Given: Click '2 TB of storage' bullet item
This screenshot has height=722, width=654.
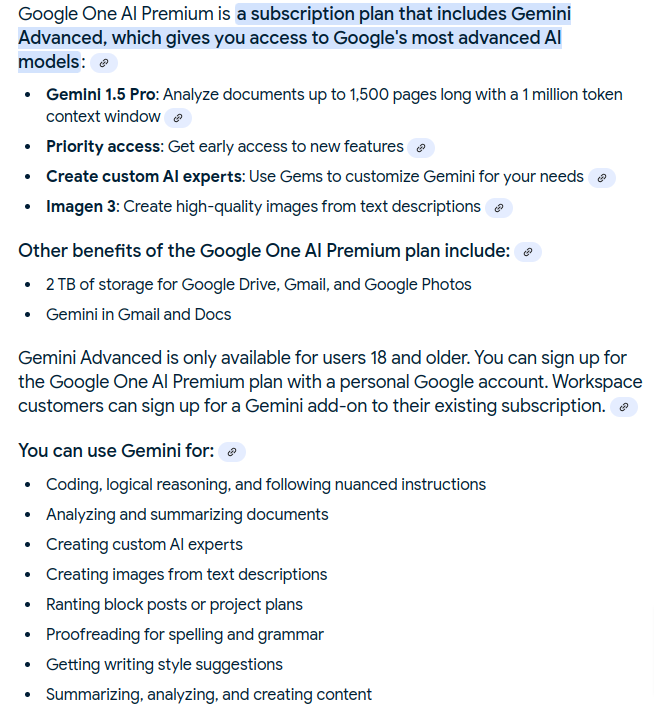Looking at the screenshot, I should [x=258, y=285].
